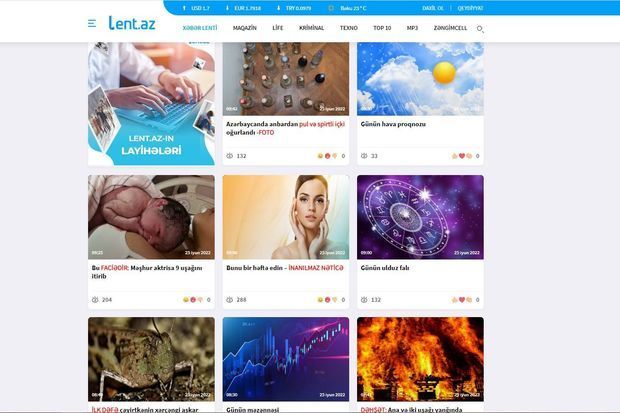Open the MAQAZİN menu item
Screen dimensions: 620x413
pos(244,28)
